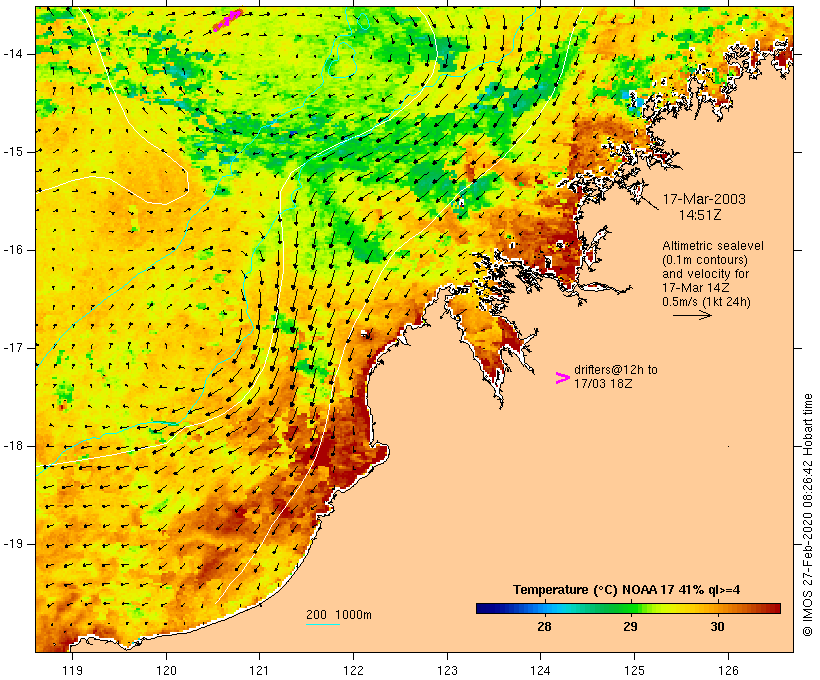Click the '17/03 18Z' drifter legend text

[x=603, y=384]
